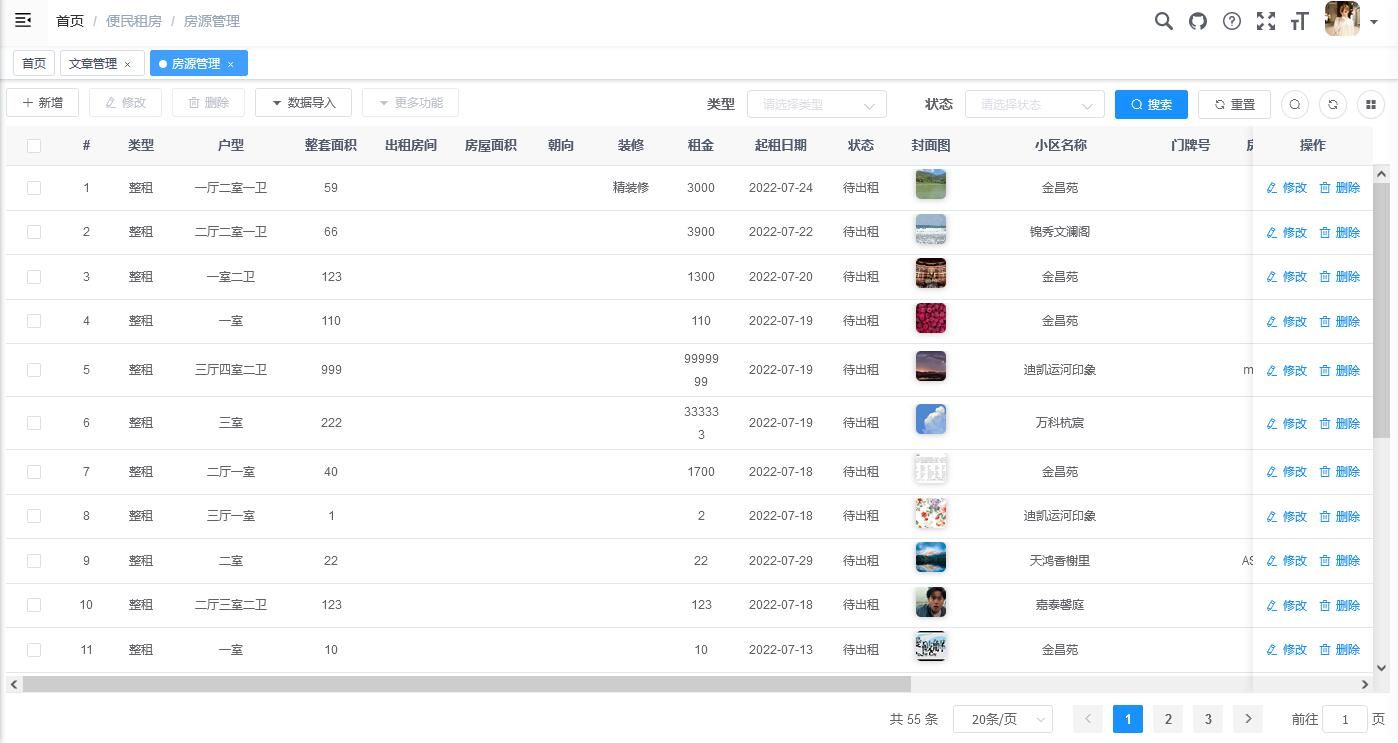
Task: Click the blue 搜索 button
Action: coord(1151,104)
